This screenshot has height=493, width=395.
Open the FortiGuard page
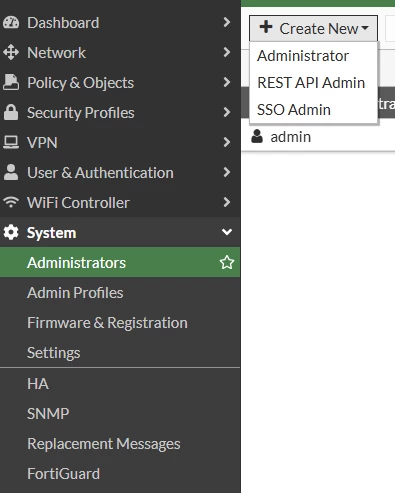[120, 474]
